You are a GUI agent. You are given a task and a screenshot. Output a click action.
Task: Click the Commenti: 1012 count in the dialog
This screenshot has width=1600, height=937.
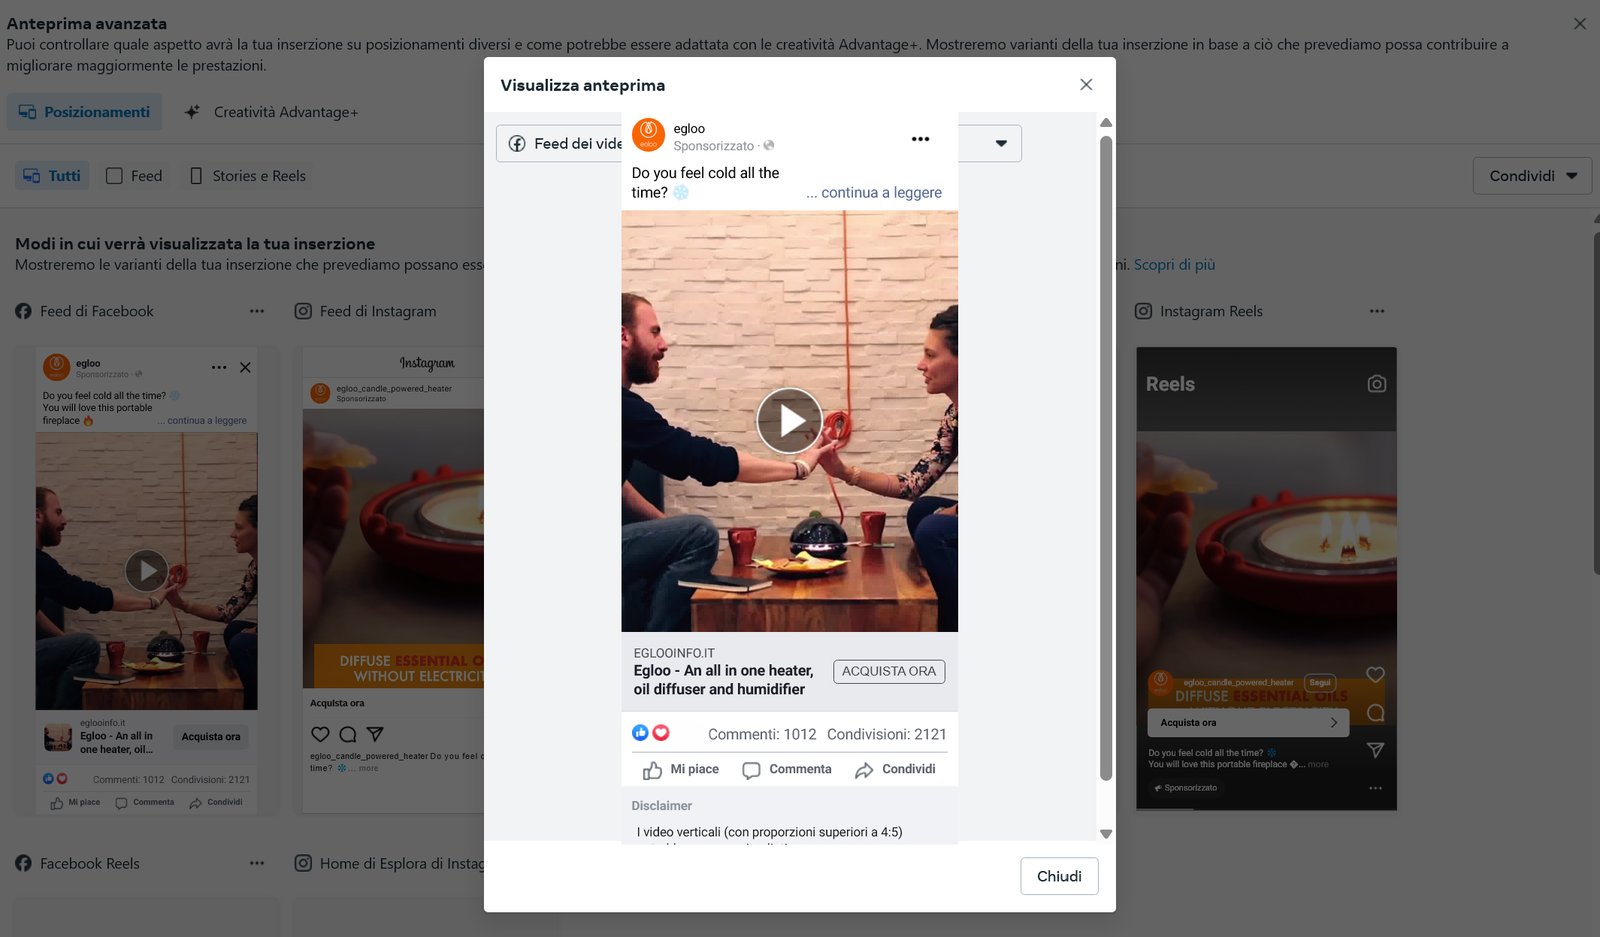pyautogui.click(x=762, y=734)
